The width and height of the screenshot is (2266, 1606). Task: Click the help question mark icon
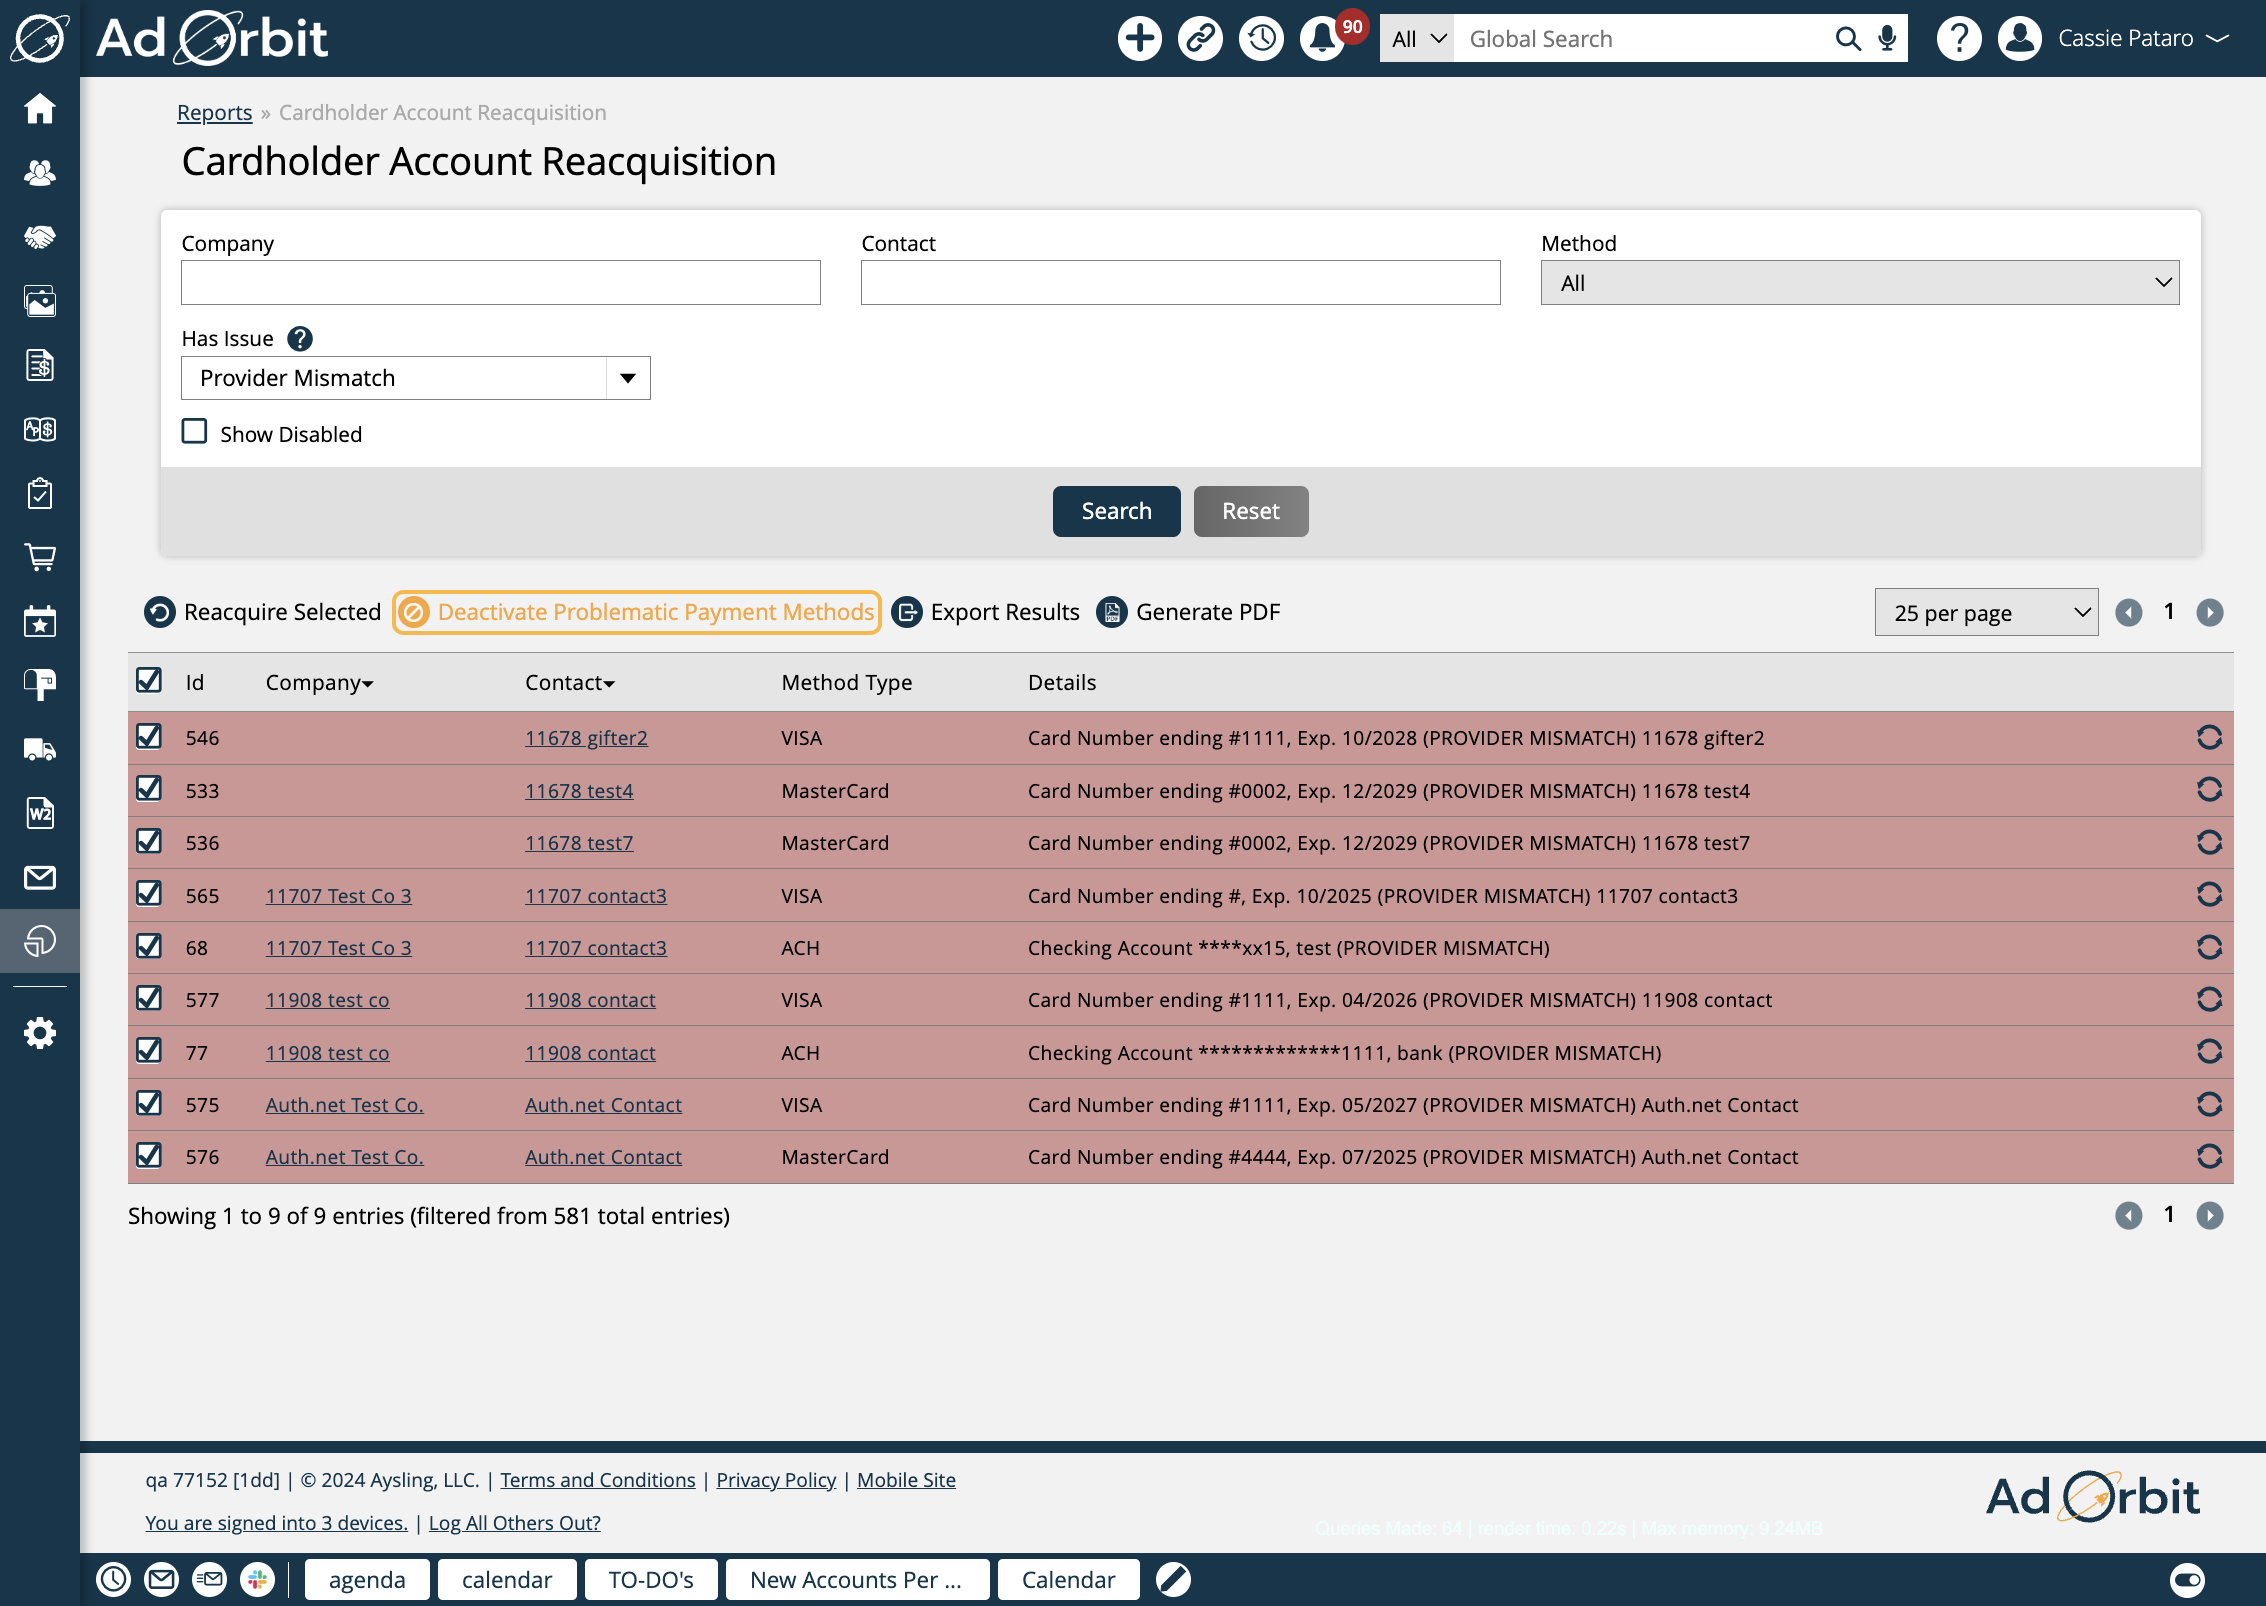[1958, 39]
